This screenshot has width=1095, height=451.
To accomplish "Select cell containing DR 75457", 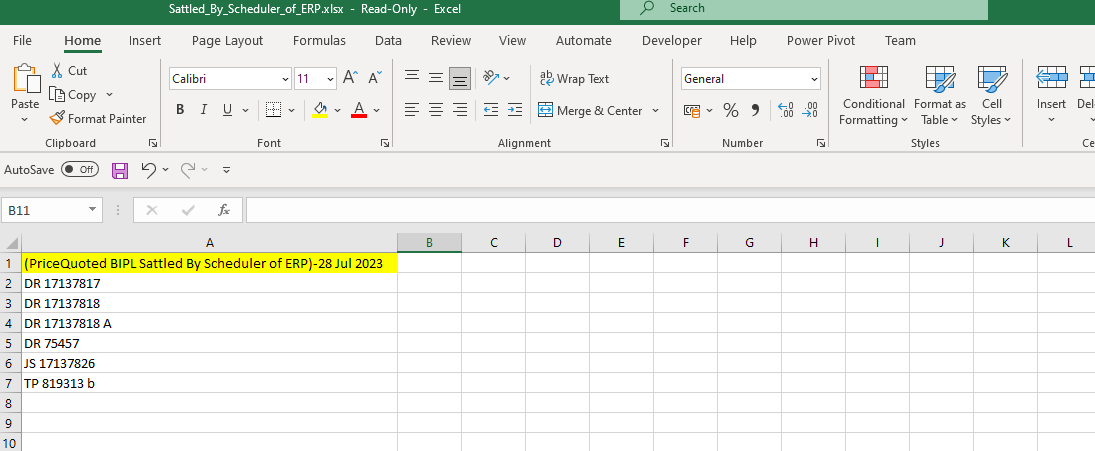I will pyautogui.click(x=210, y=343).
